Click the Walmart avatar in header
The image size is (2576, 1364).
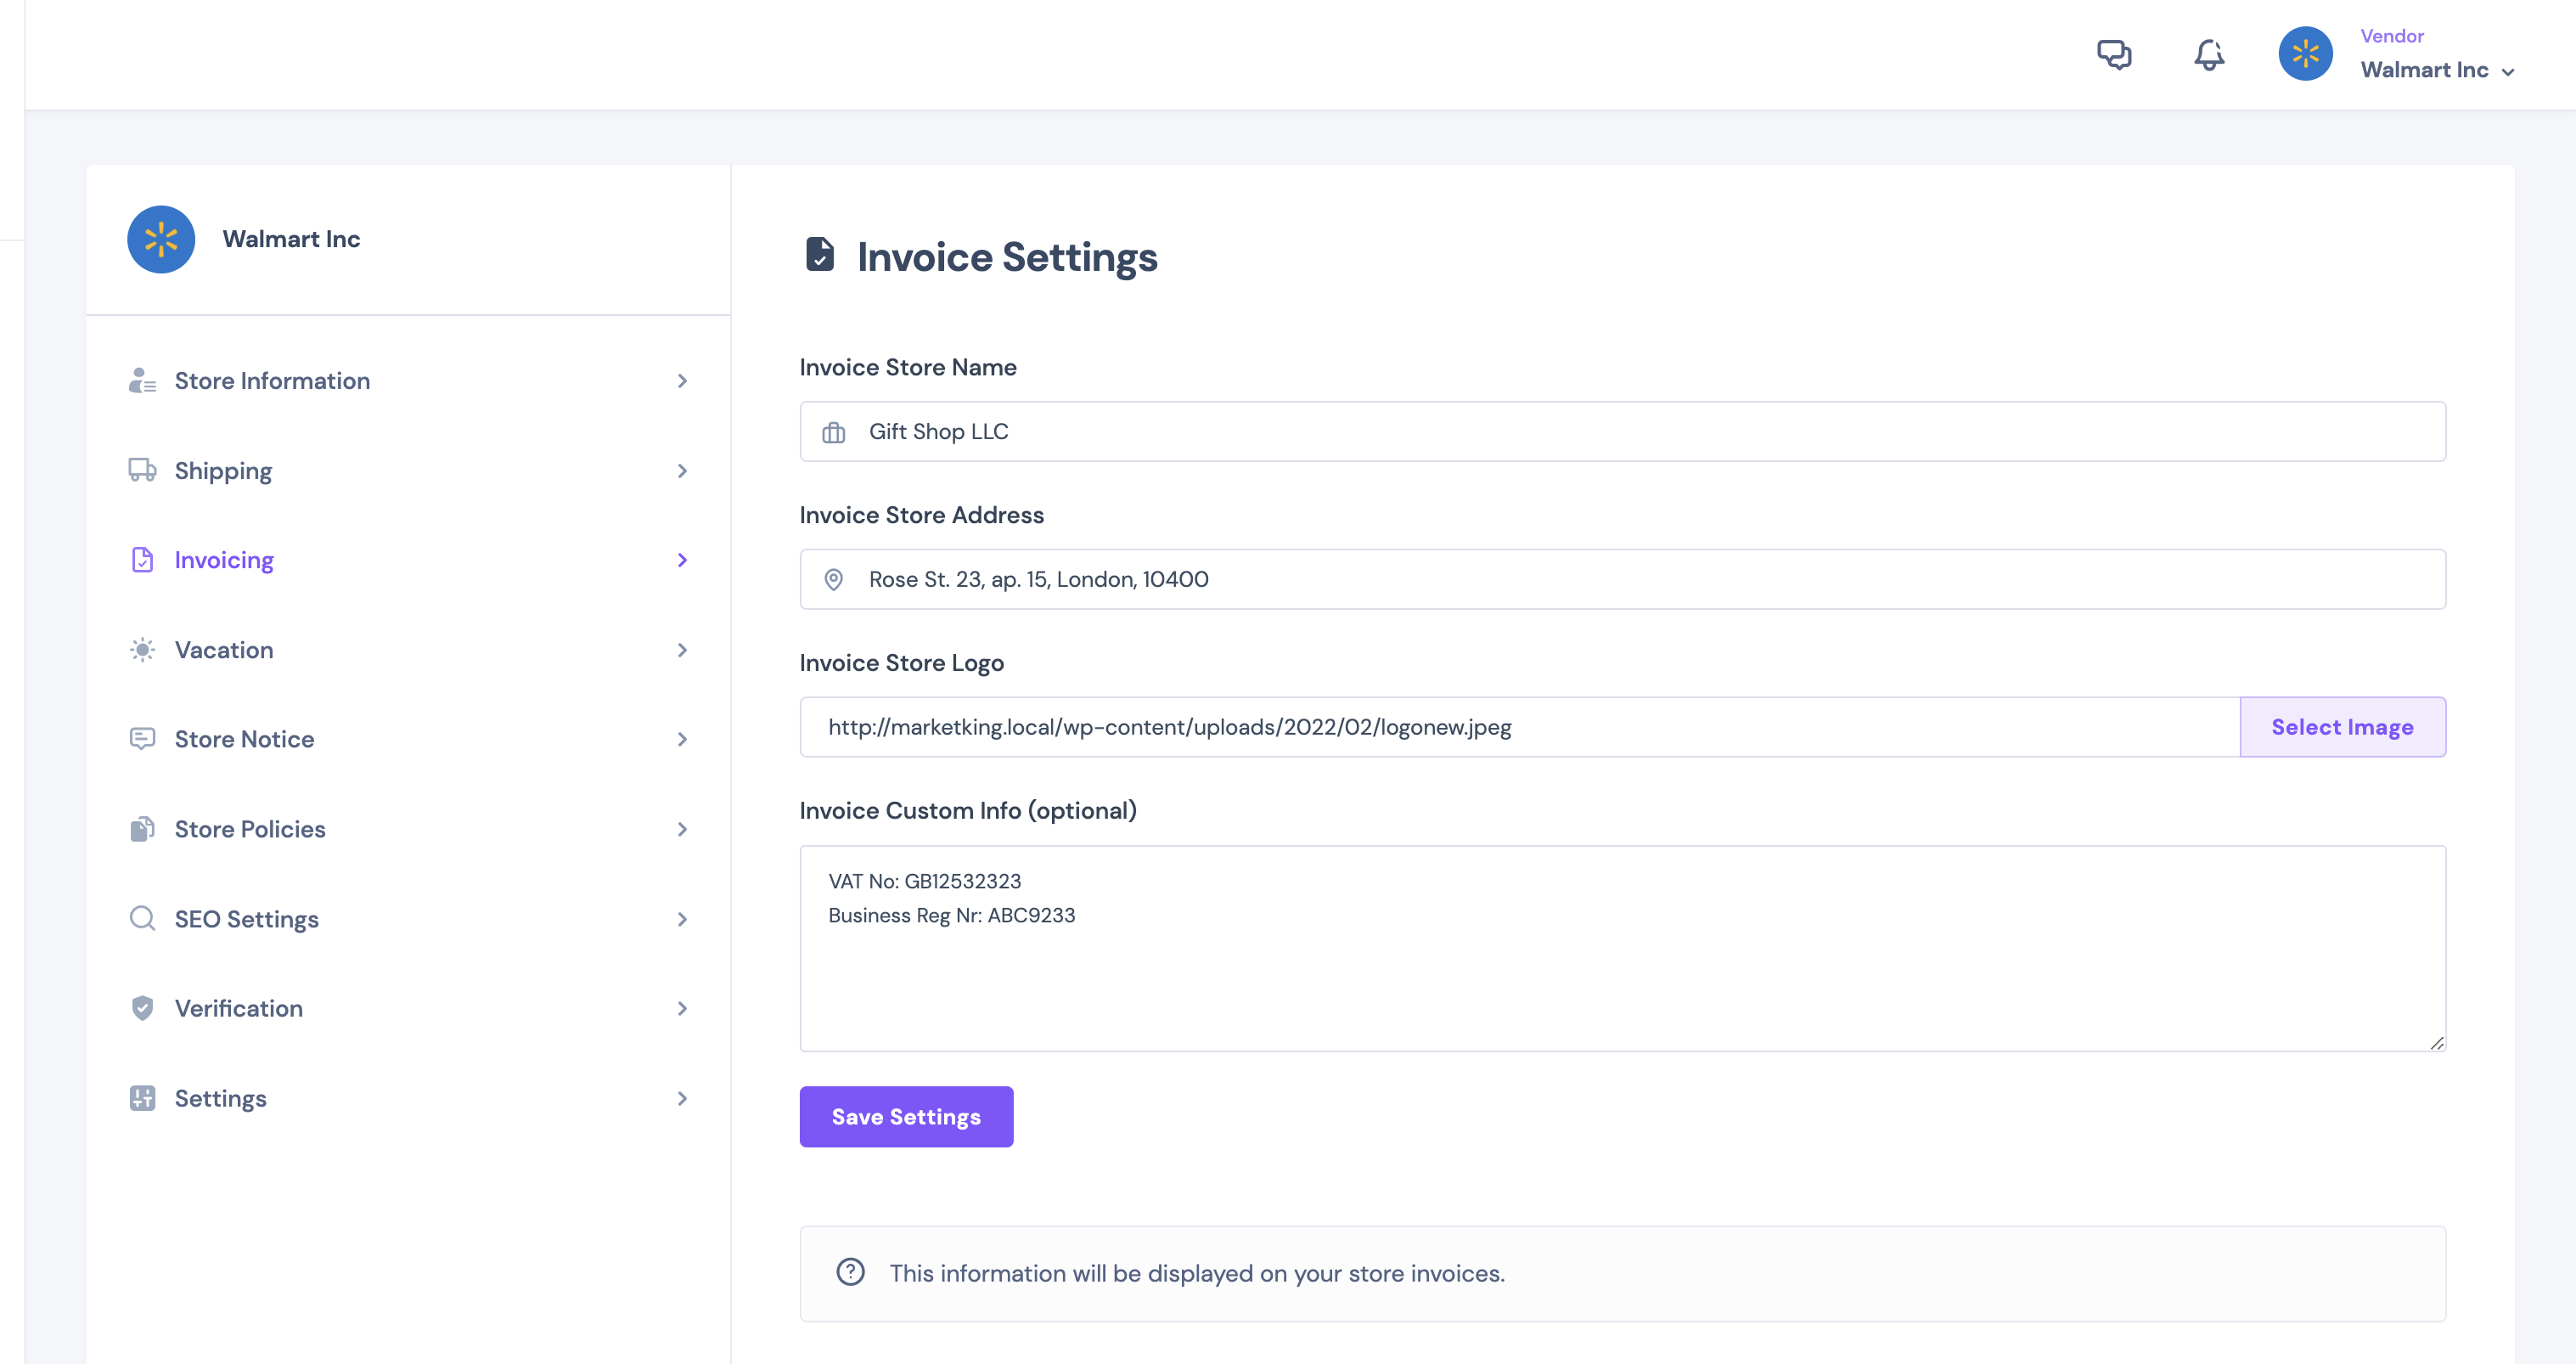[2305, 54]
